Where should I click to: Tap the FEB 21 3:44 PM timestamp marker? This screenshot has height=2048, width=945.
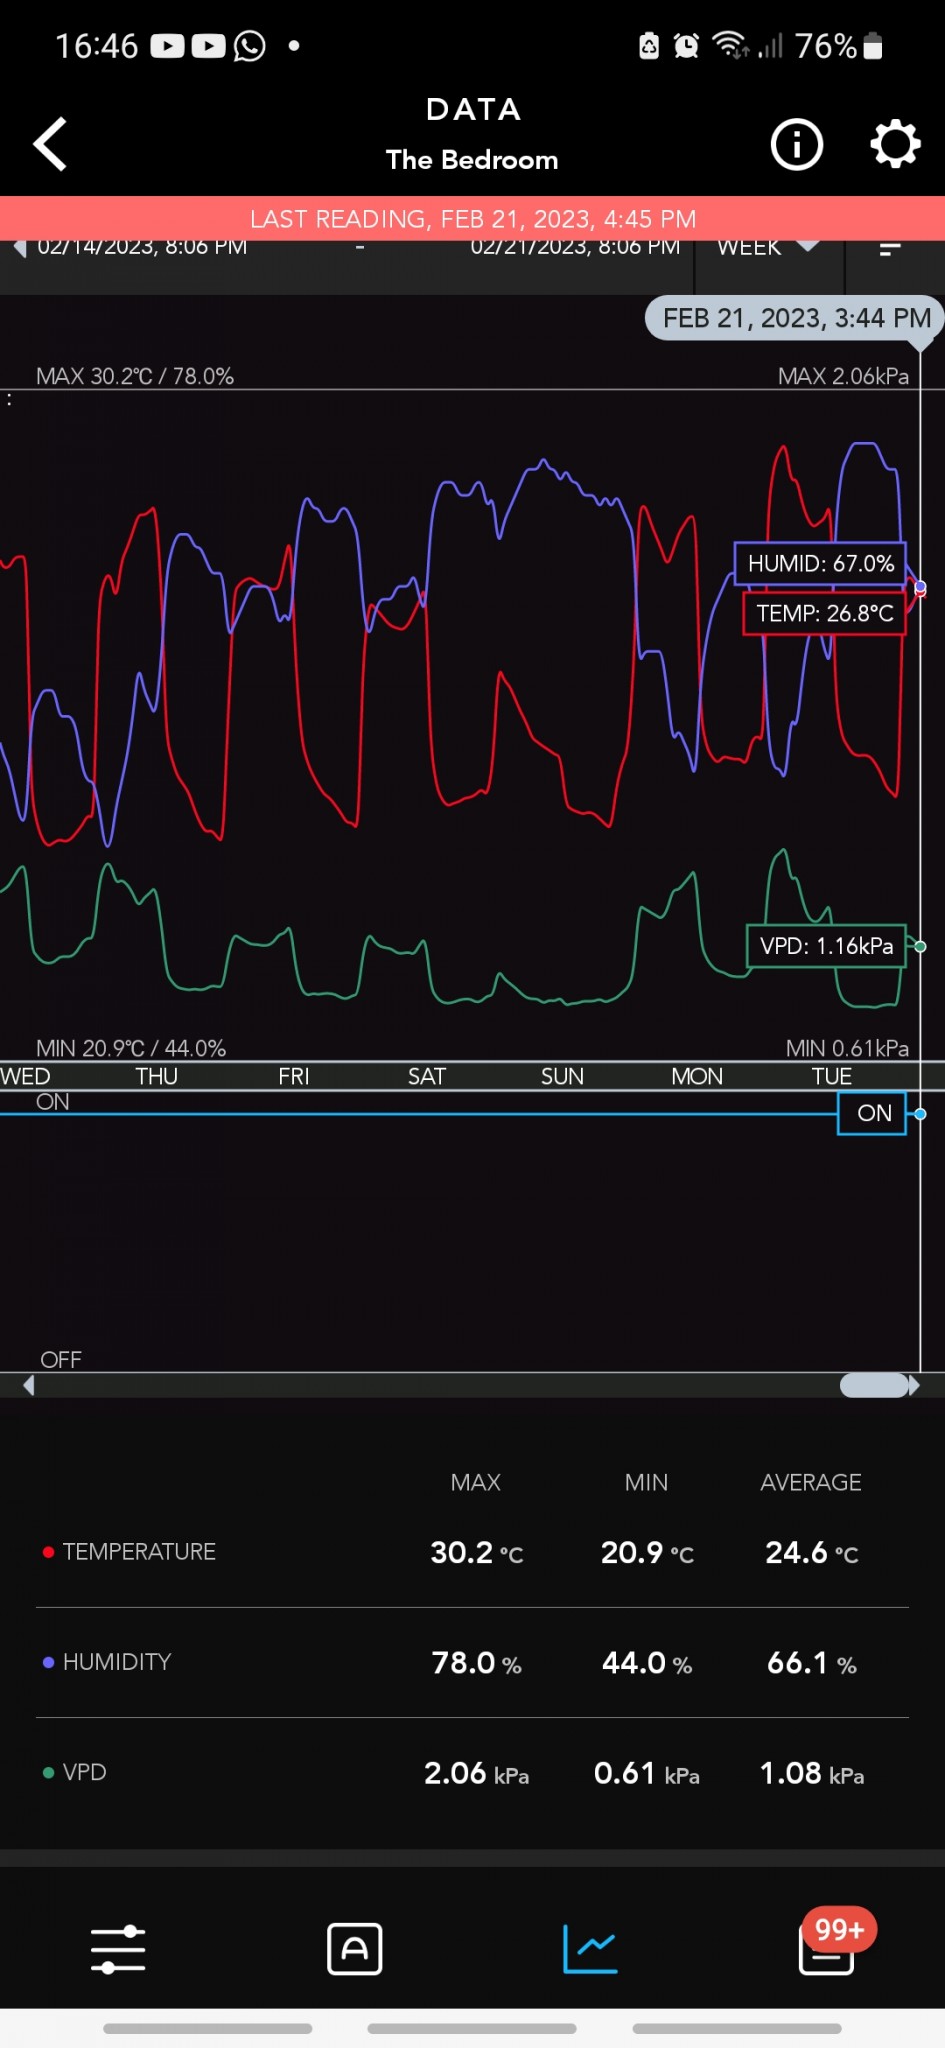click(796, 318)
